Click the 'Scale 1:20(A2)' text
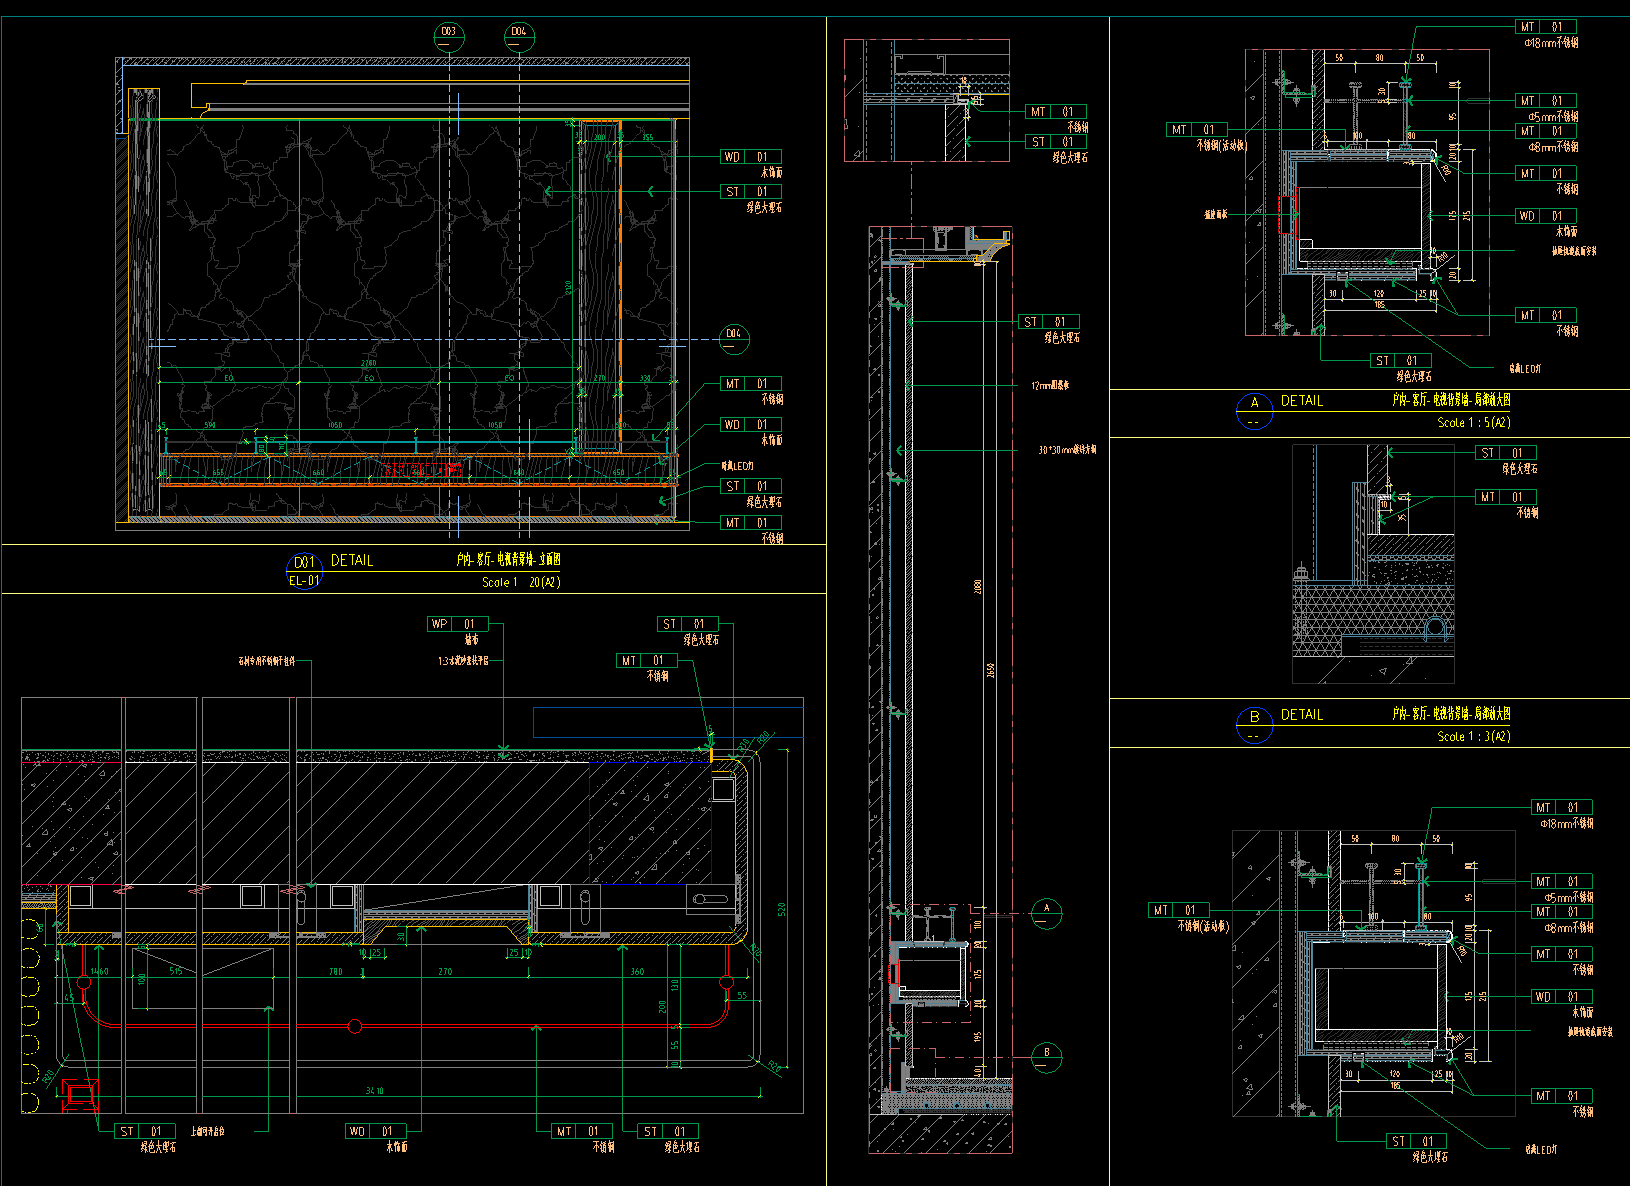Image resolution: width=1630 pixels, height=1186 pixels. (x=521, y=582)
